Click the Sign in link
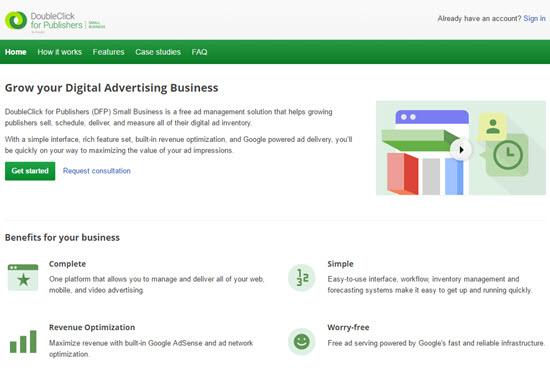Viewport: 550px width, 371px height. click(534, 18)
